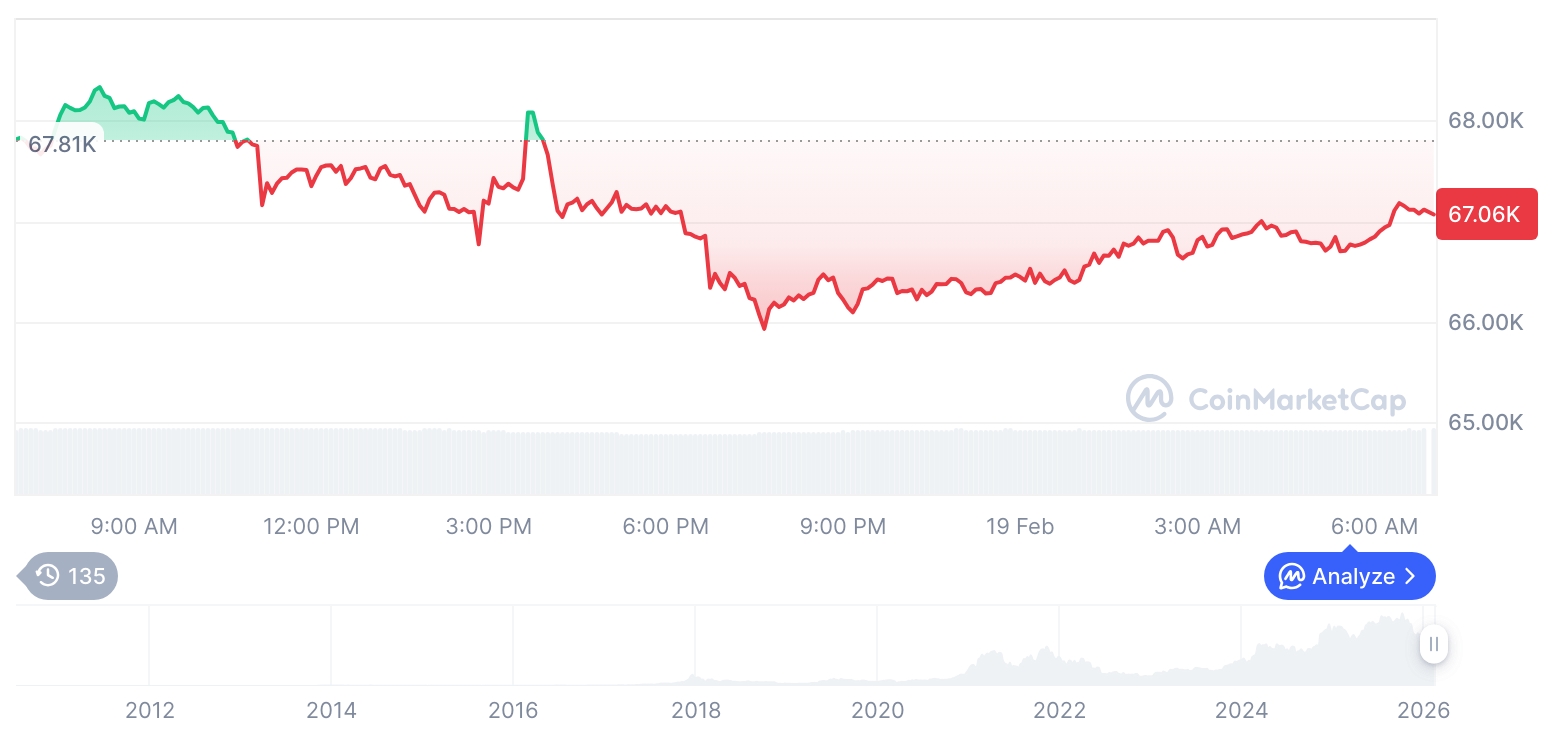The image size is (1566, 732).
Task: Click the CoinMarketCap chat icon in Analyze
Action: click(x=1292, y=577)
